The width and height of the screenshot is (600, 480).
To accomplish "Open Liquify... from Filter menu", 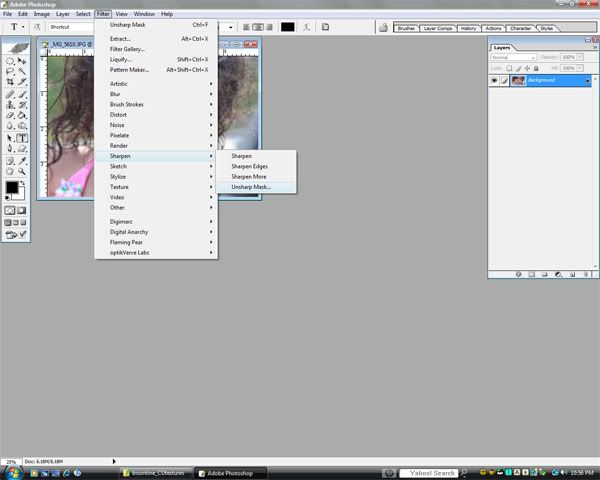I will click(x=156, y=59).
